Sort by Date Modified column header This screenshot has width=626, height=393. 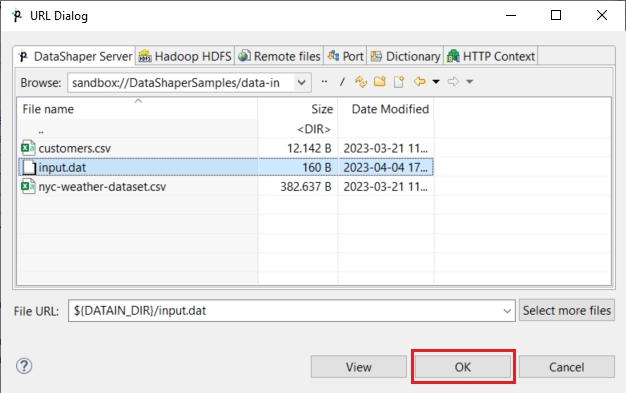(x=386, y=109)
